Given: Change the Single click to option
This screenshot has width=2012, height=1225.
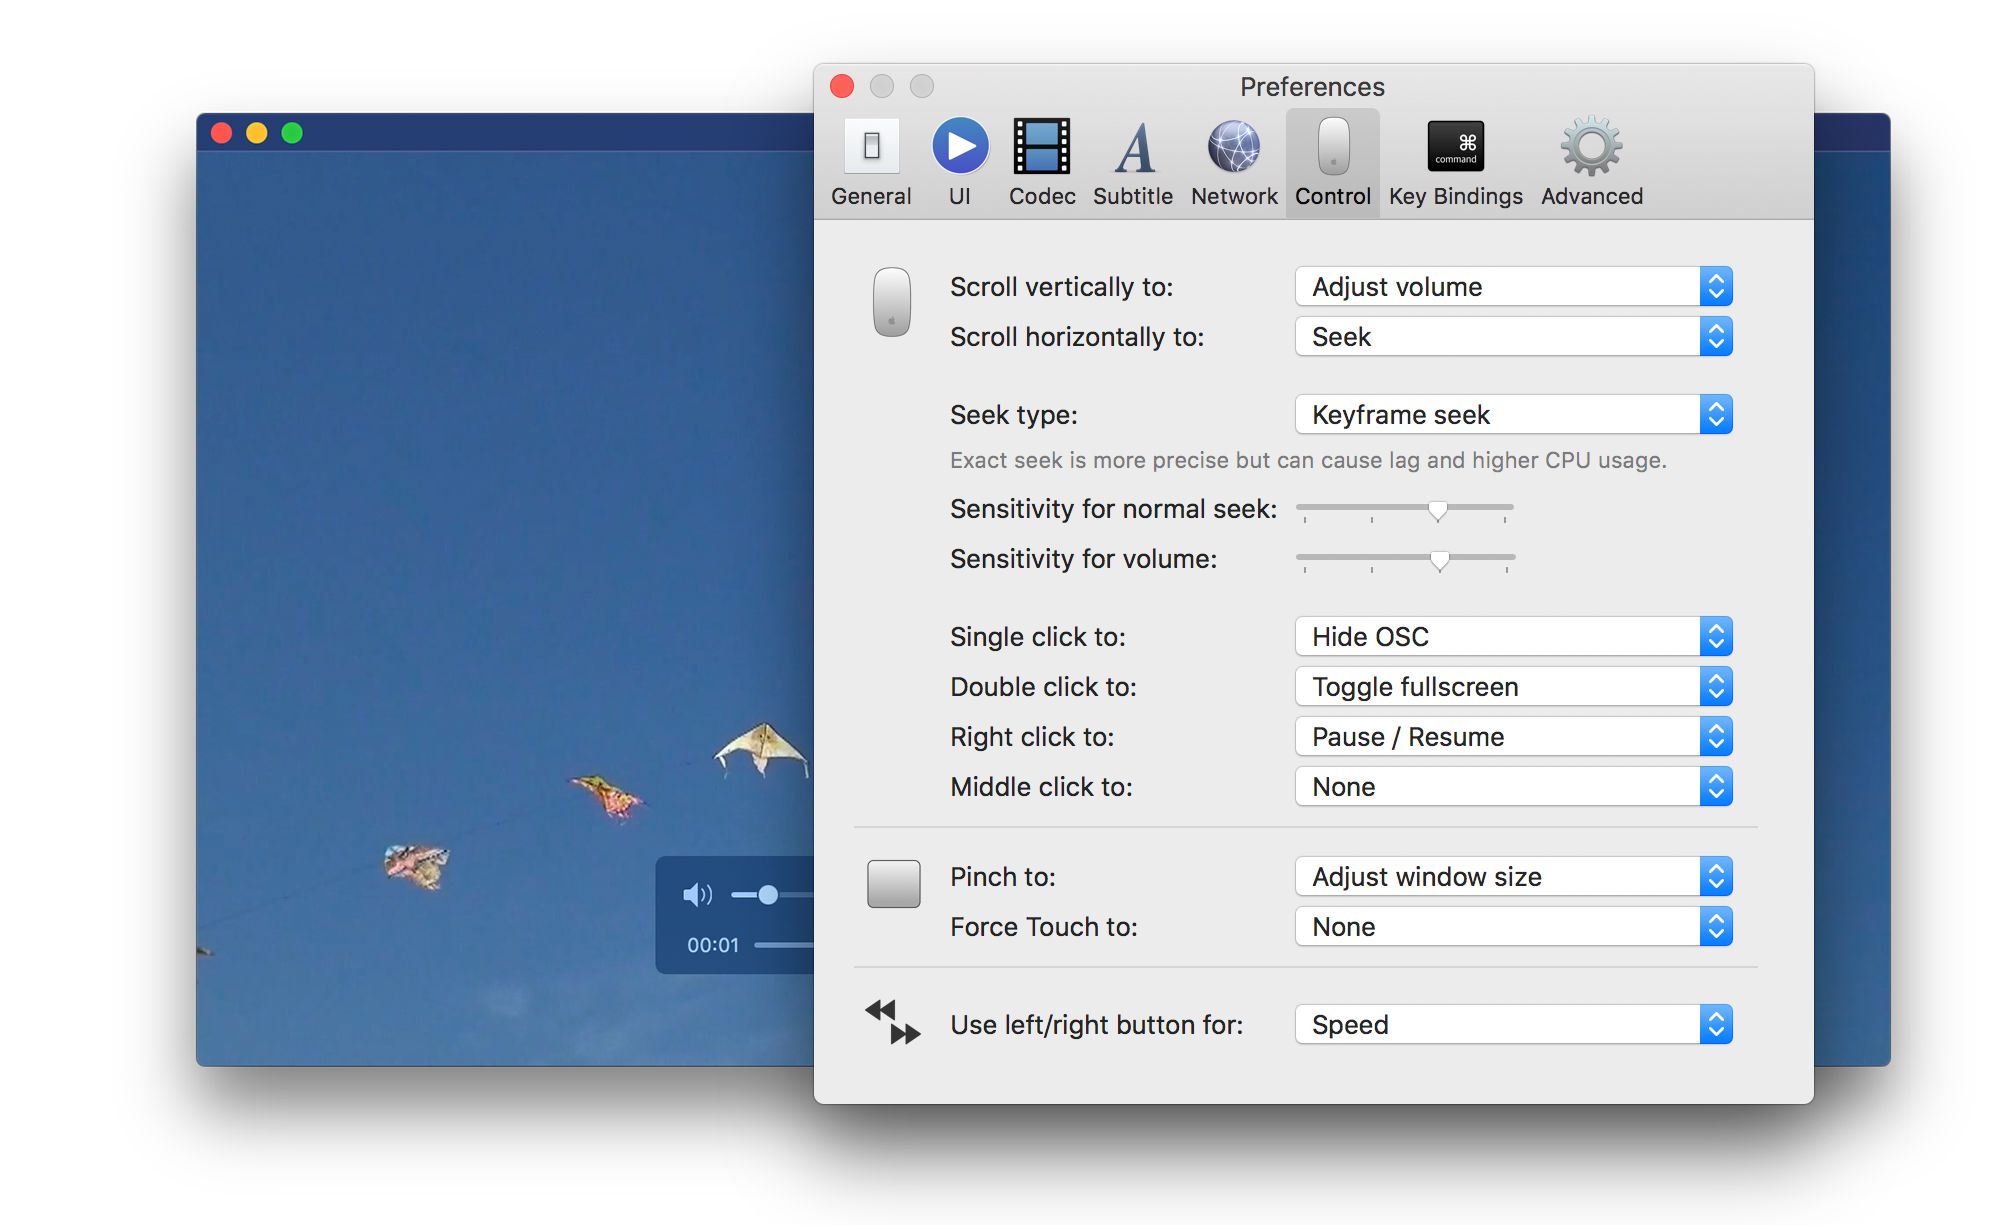Looking at the screenshot, I should [x=1513, y=637].
